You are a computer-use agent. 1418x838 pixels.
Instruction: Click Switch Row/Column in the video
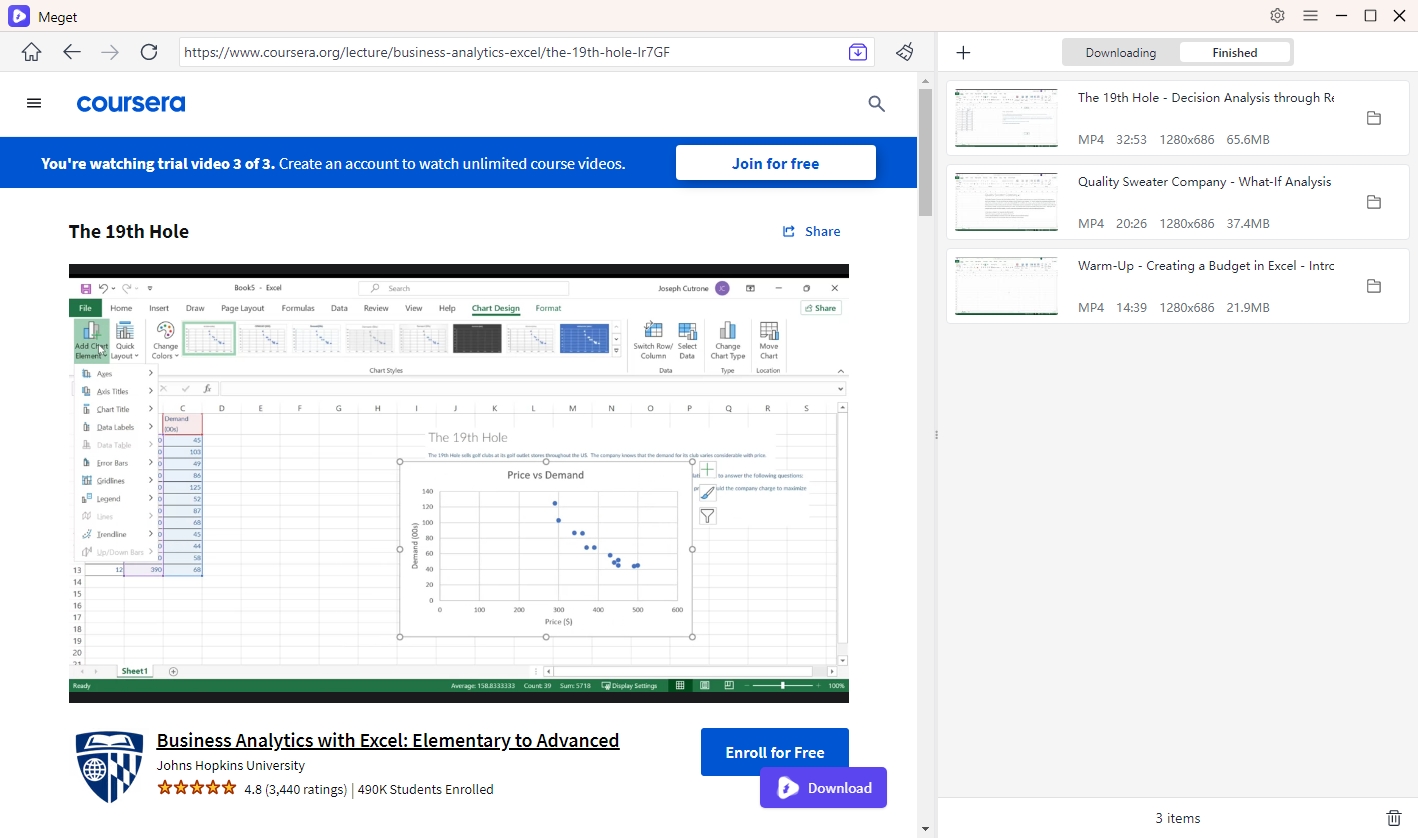point(653,341)
